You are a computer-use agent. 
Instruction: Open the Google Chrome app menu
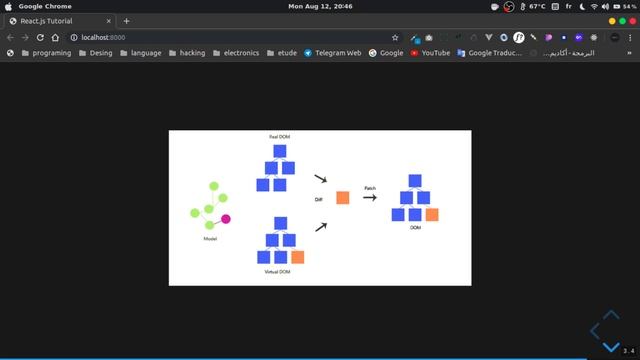tap(45, 7)
